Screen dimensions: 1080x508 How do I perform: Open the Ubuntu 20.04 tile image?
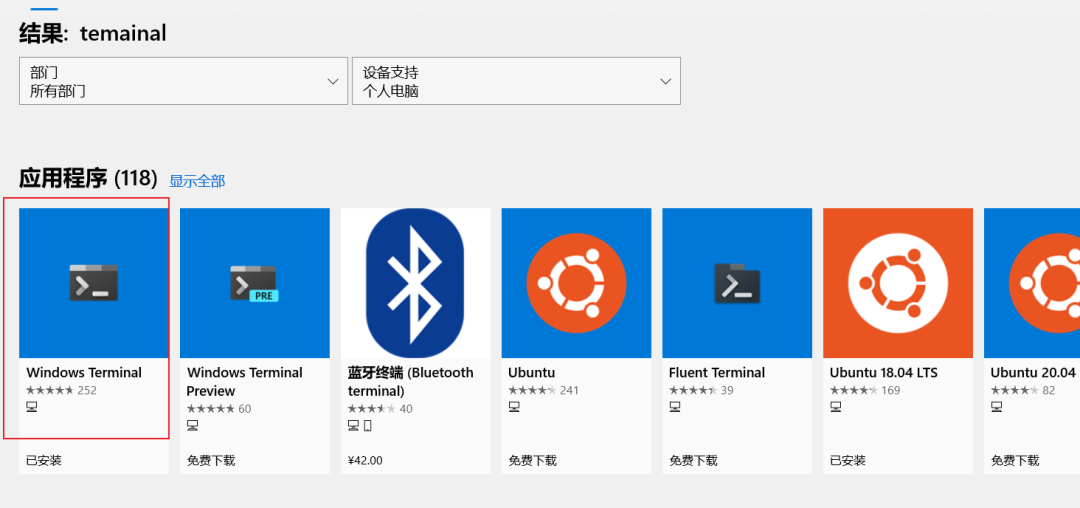pos(1032,283)
